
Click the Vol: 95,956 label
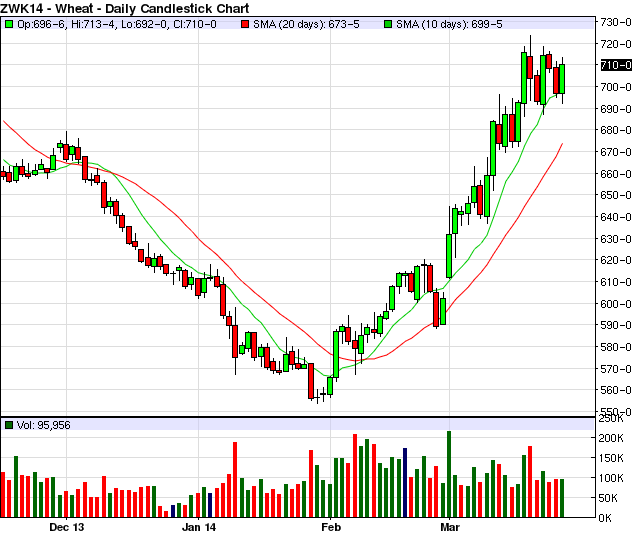click(44, 425)
